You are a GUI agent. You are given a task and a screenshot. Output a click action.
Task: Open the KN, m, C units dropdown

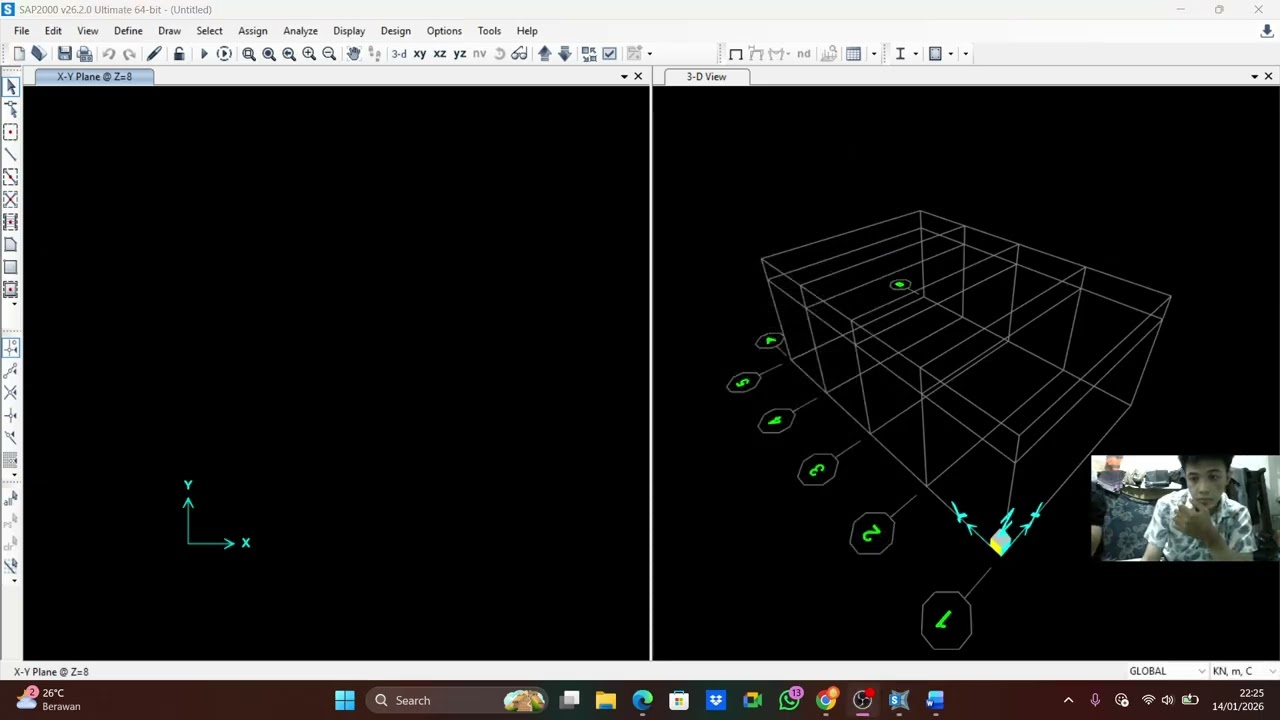(1243, 671)
